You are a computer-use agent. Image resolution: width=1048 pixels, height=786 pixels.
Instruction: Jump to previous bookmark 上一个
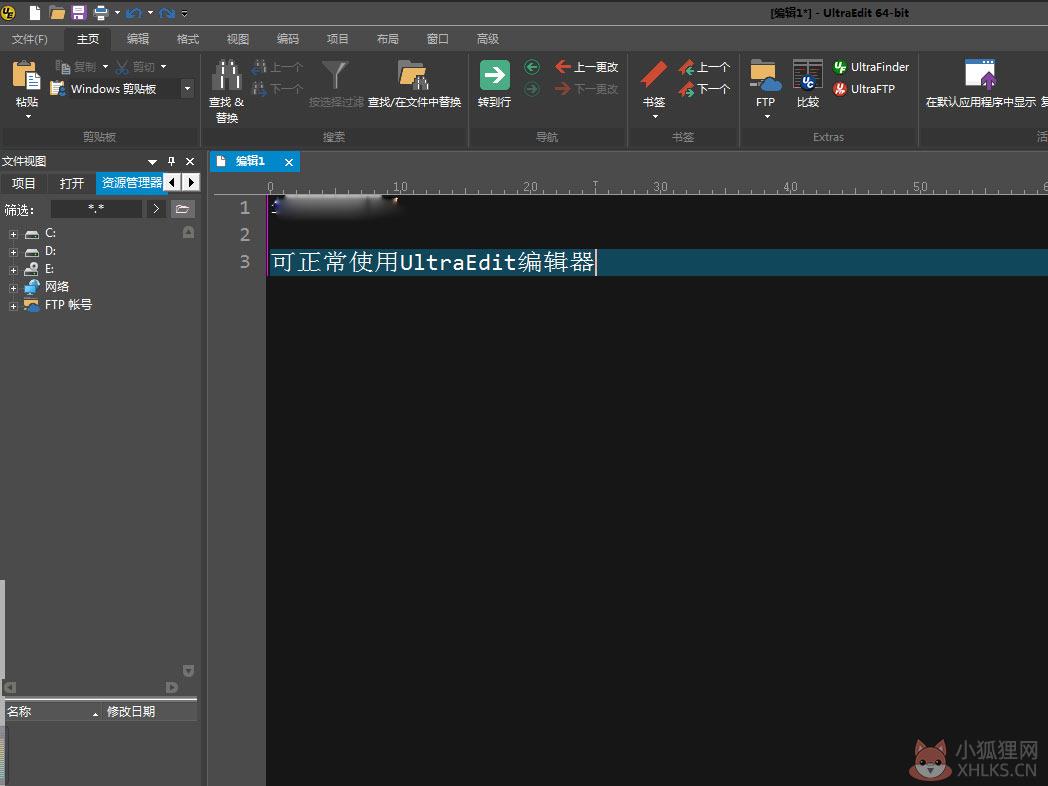coord(704,67)
